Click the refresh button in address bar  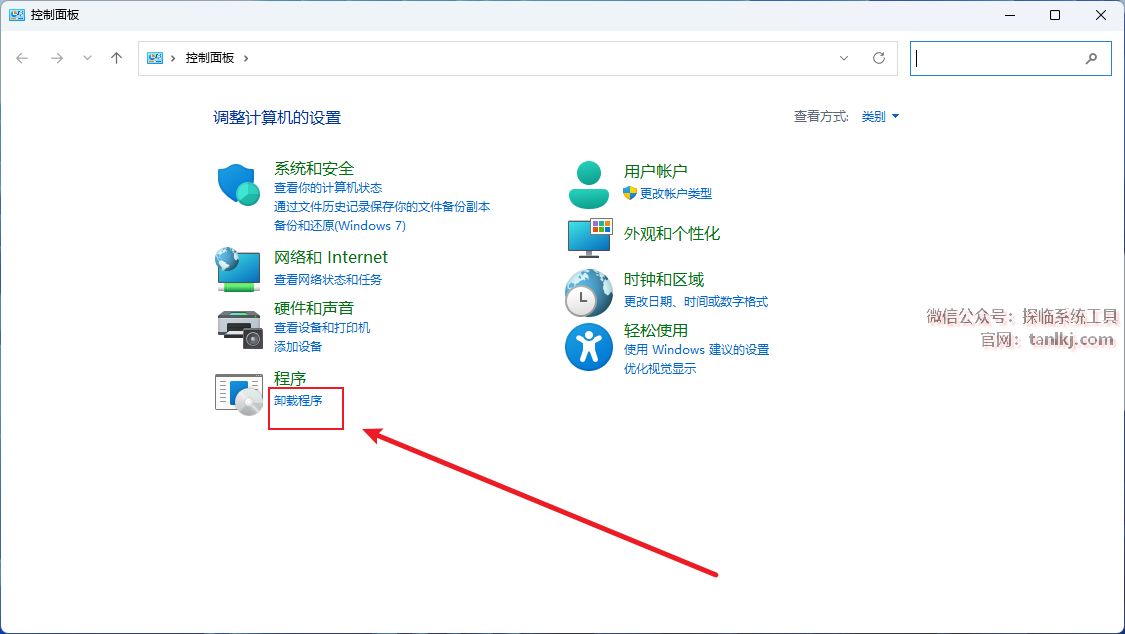point(879,58)
